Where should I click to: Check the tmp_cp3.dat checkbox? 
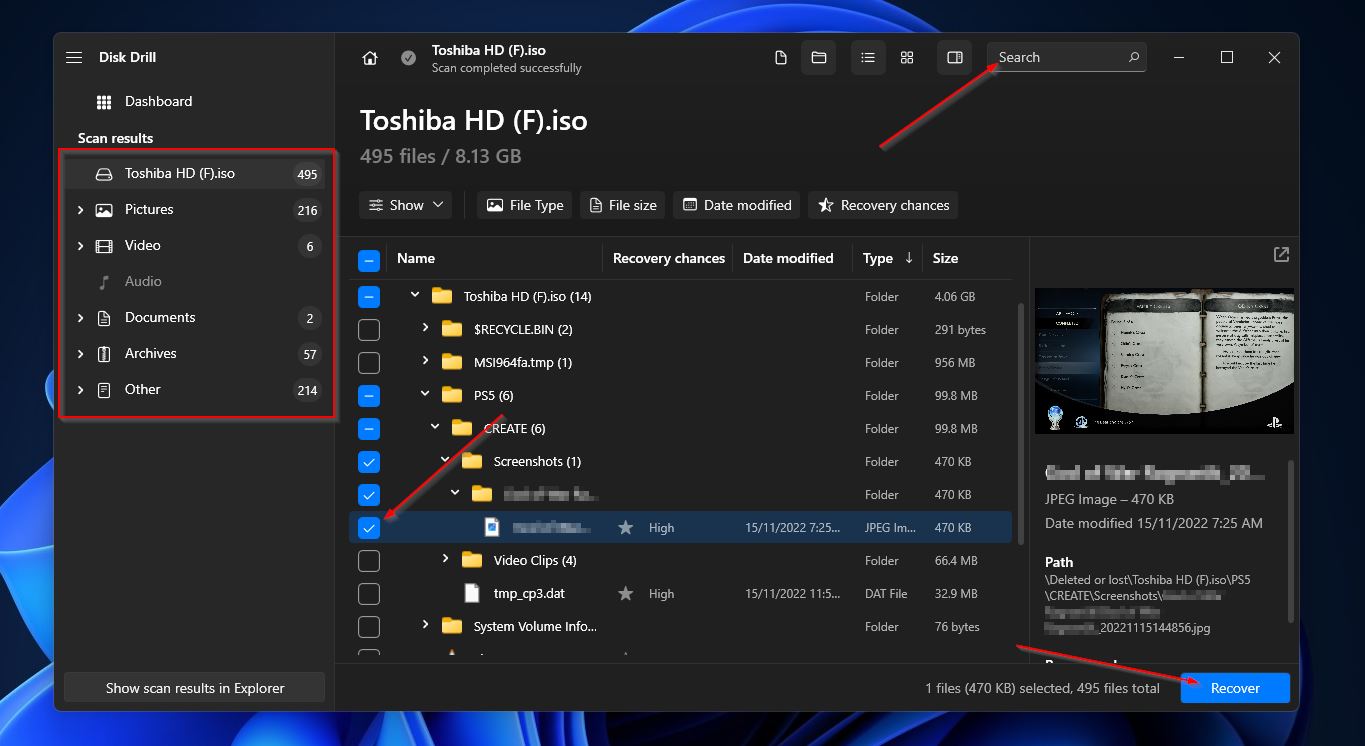pyautogui.click(x=369, y=594)
